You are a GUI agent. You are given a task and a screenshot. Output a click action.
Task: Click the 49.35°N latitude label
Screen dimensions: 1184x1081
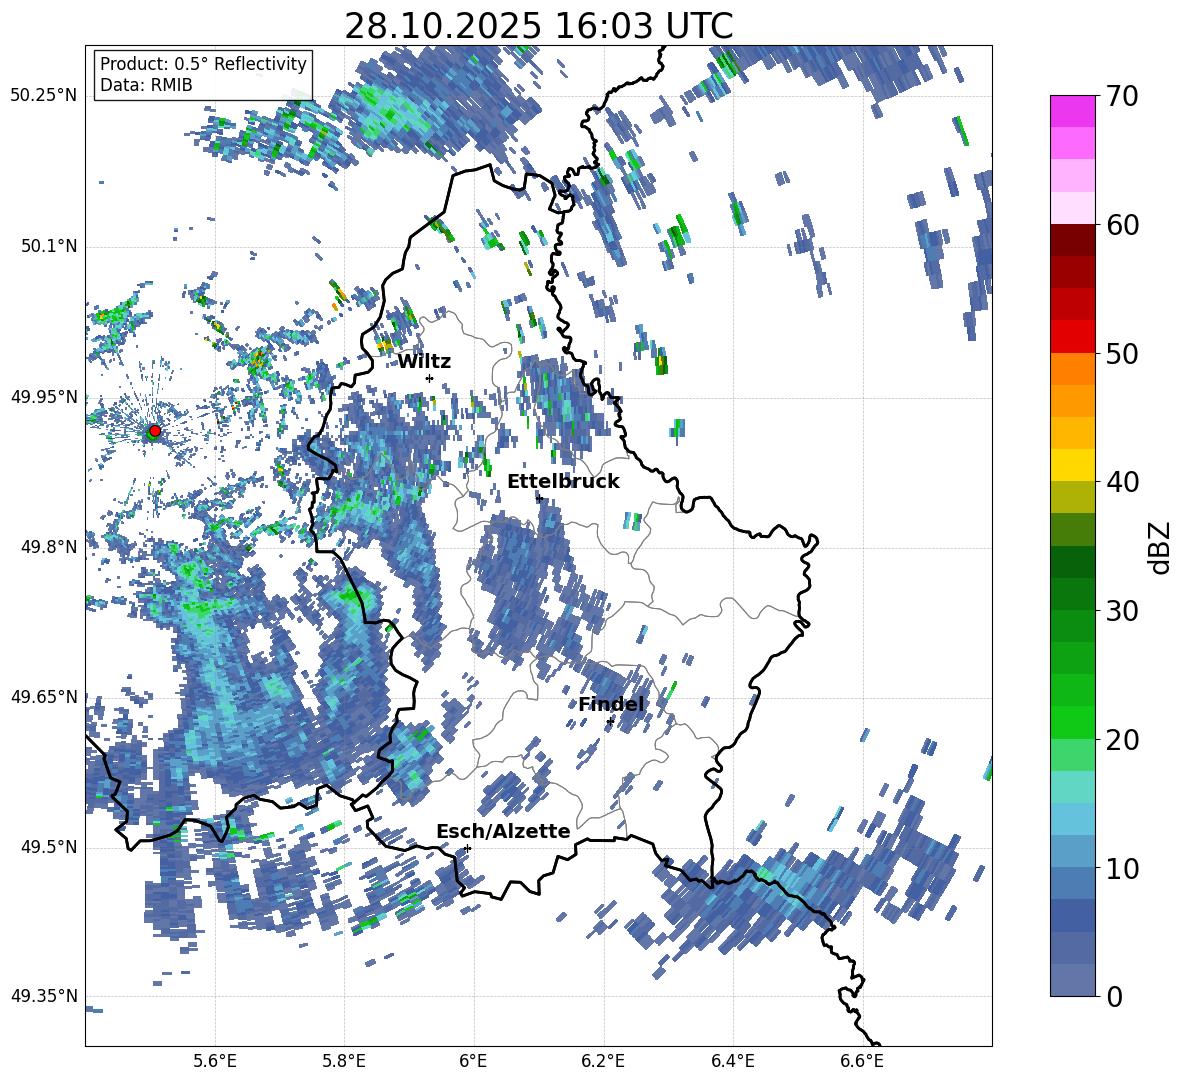(x=44, y=996)
